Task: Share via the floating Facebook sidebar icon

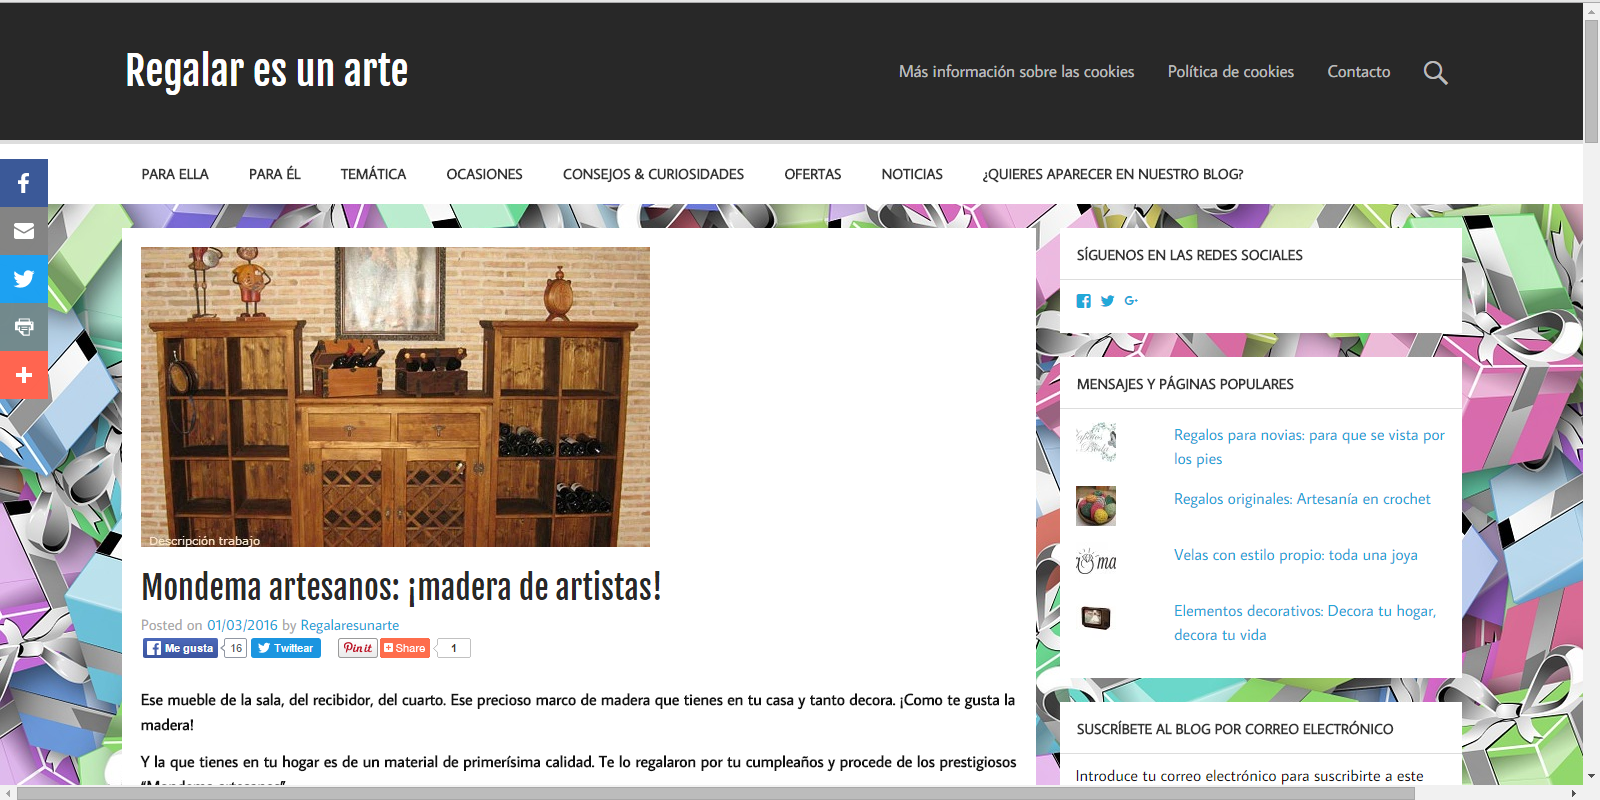Action: [24, 183]
